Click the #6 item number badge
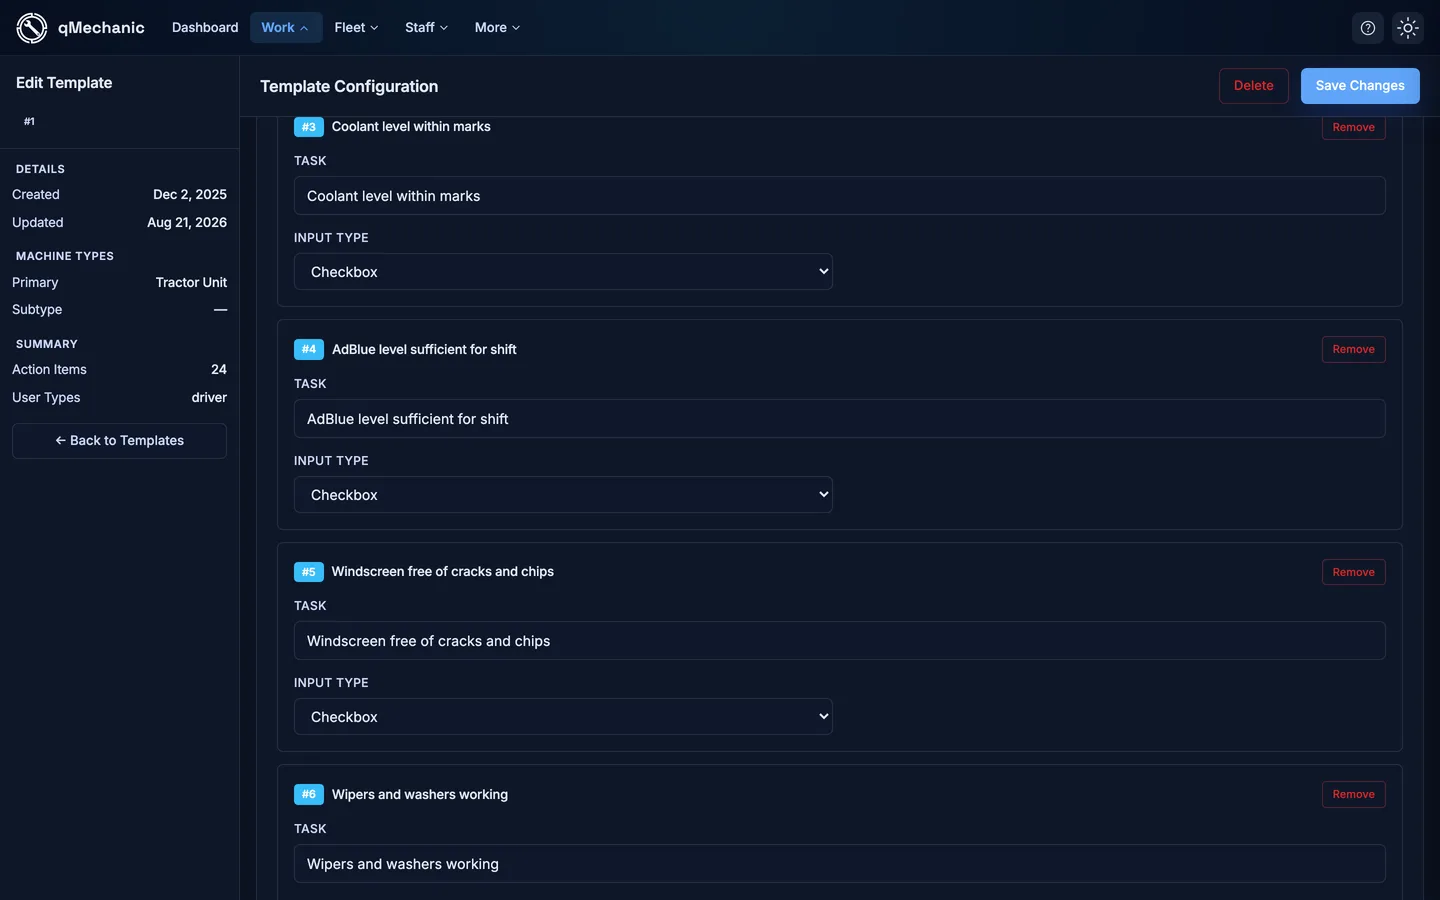This screenshot has width=1440, height=900. coord(309,794)
